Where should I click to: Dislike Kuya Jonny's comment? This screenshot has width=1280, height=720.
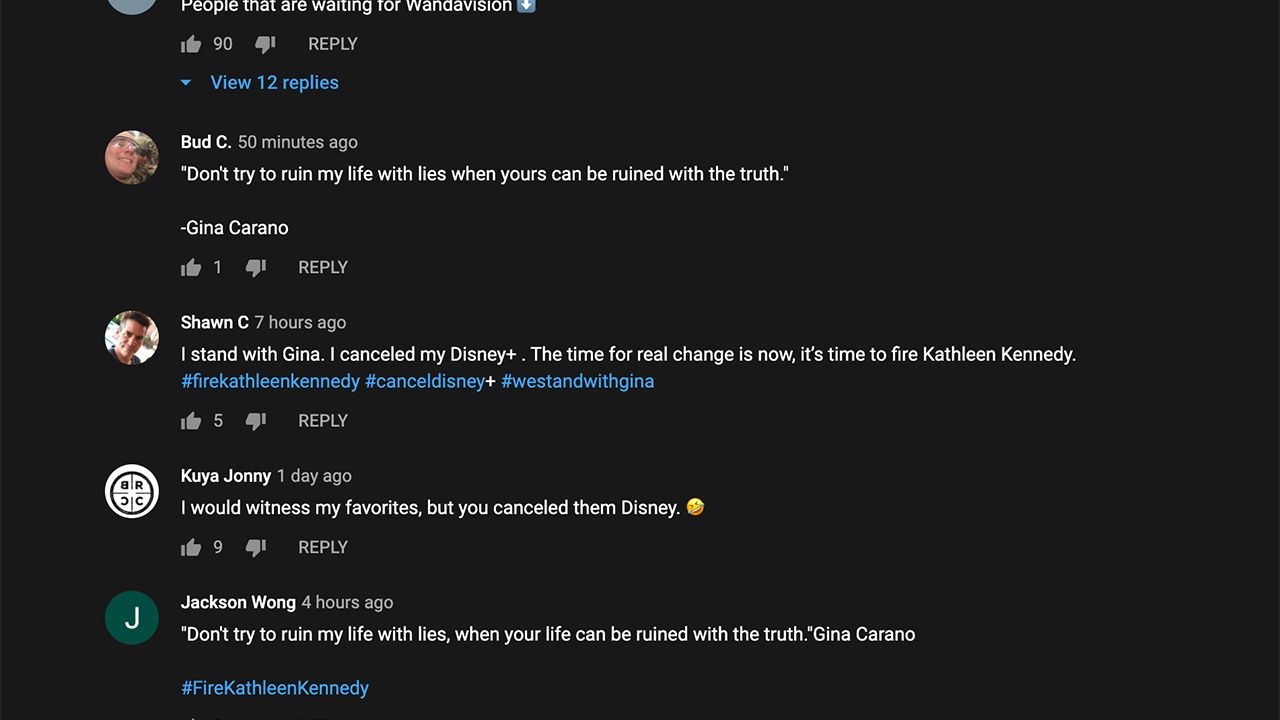point(256,548)
